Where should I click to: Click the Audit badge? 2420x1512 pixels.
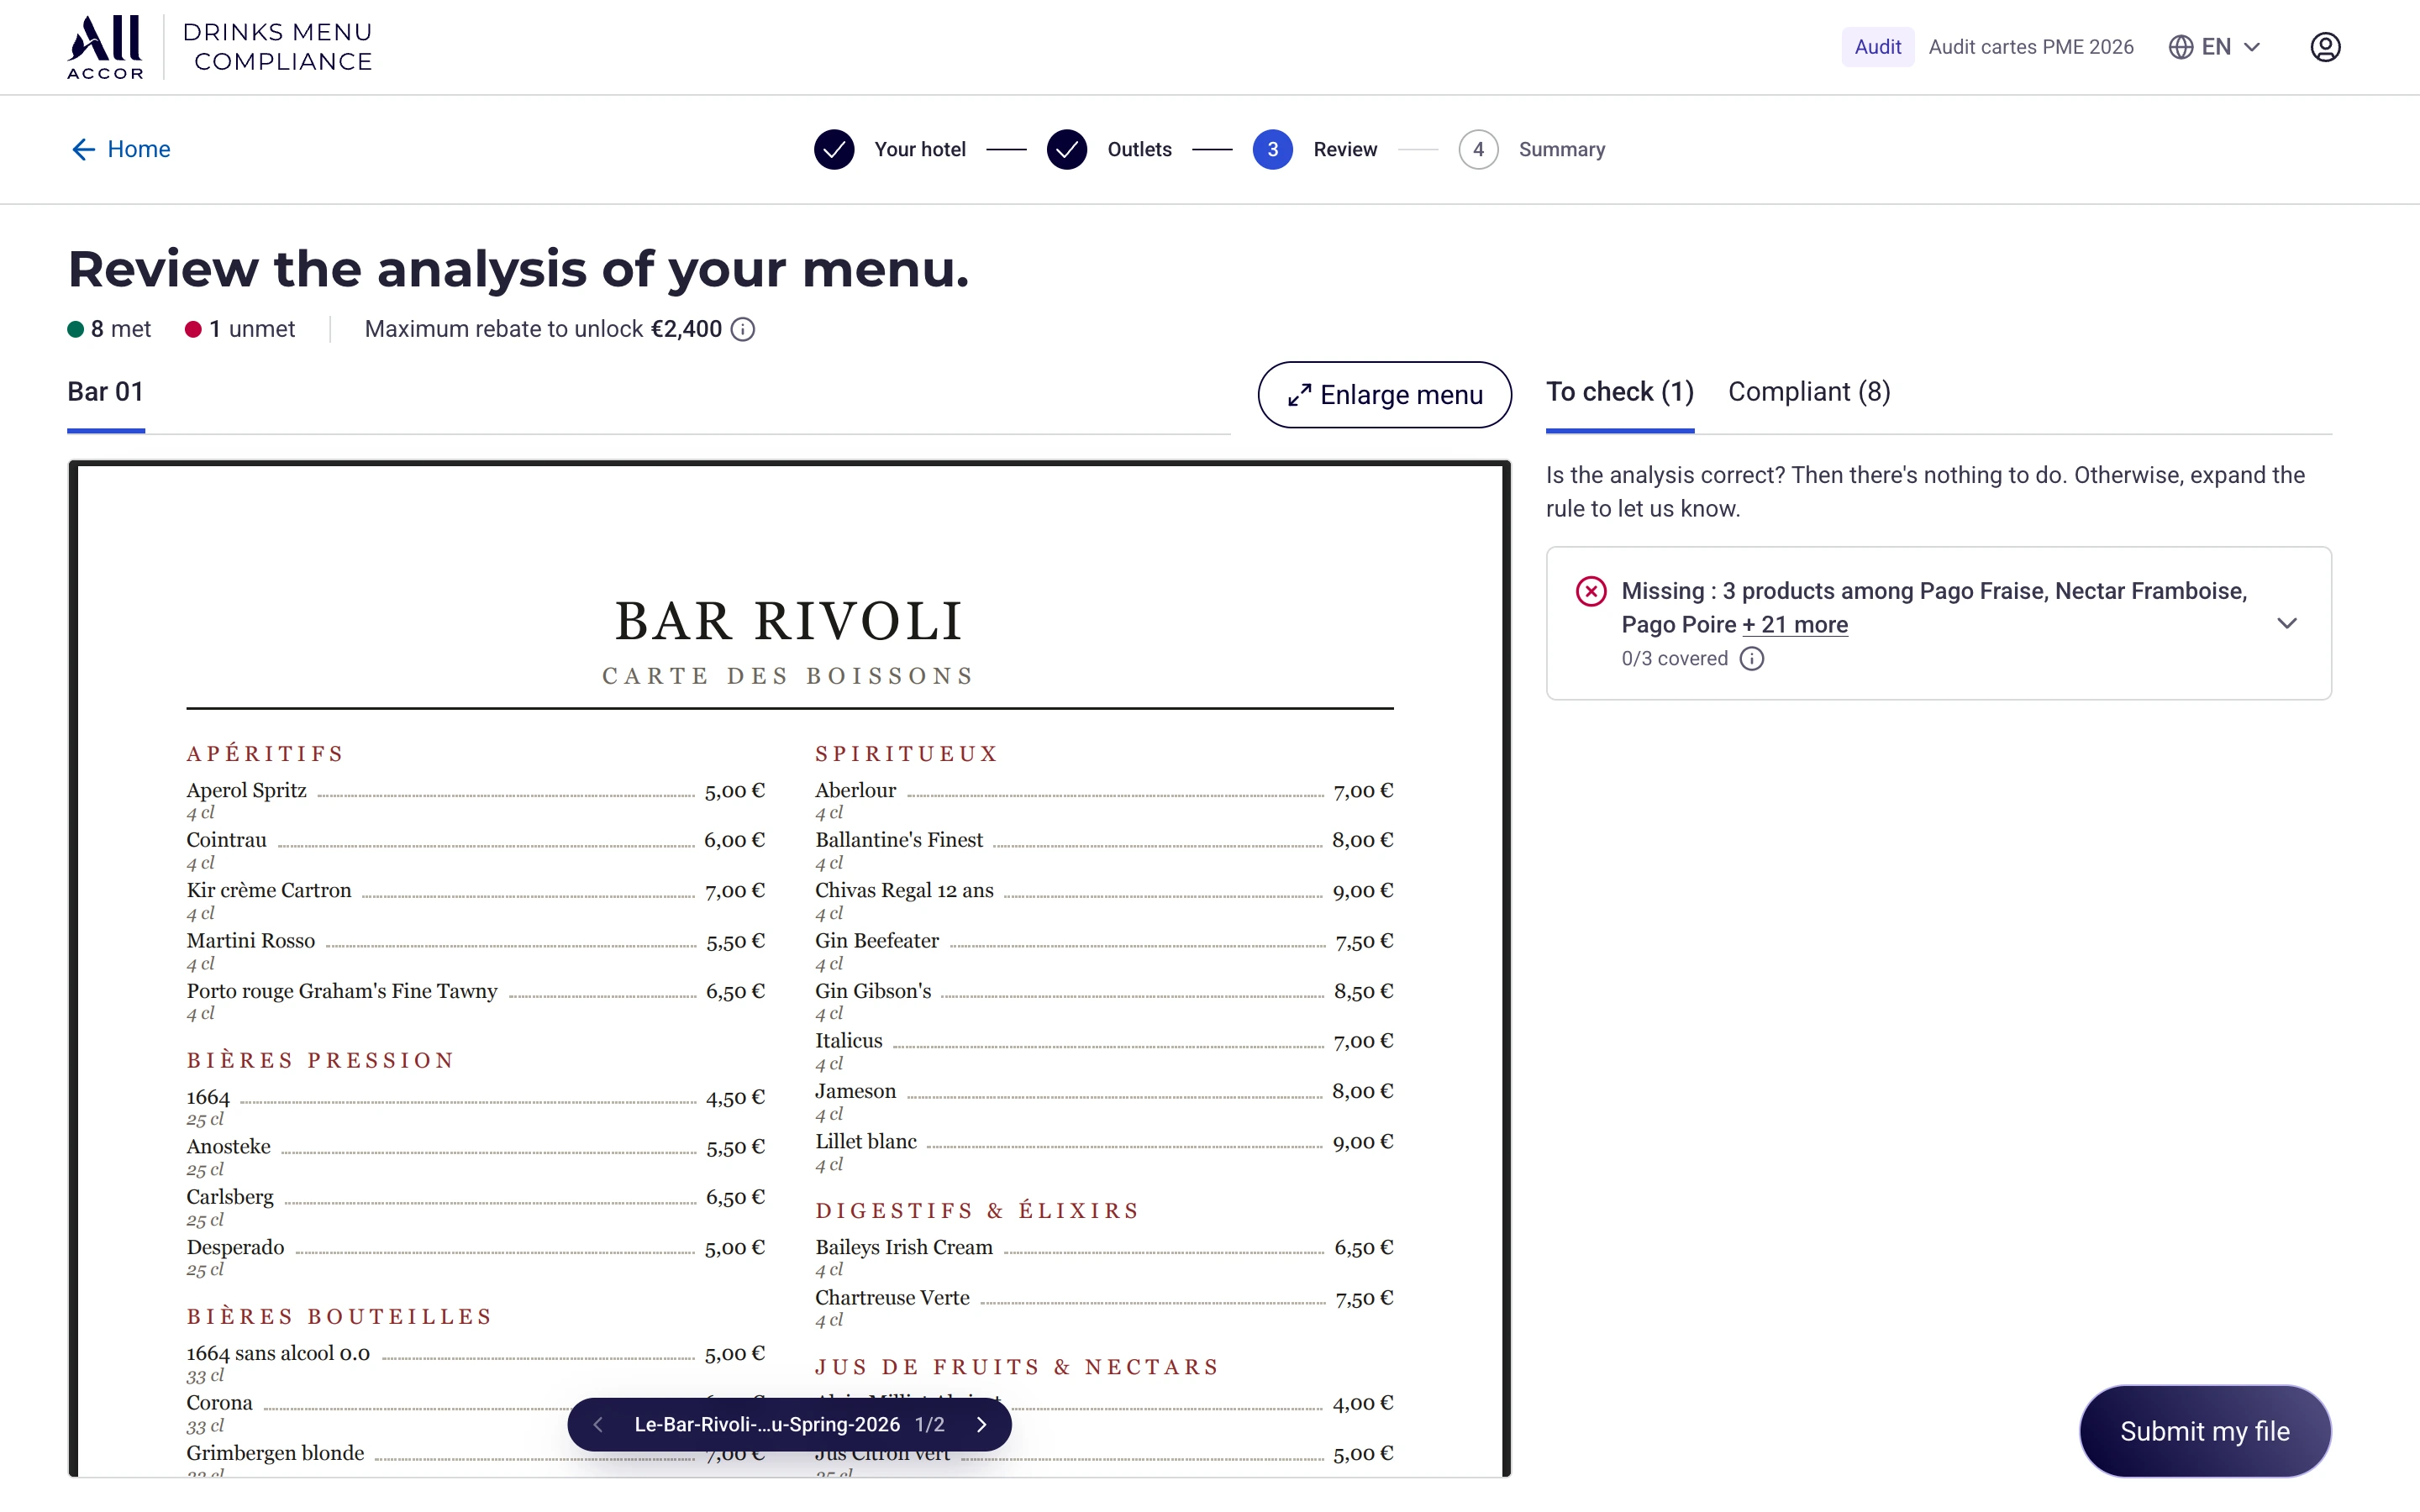[1877, 47]
